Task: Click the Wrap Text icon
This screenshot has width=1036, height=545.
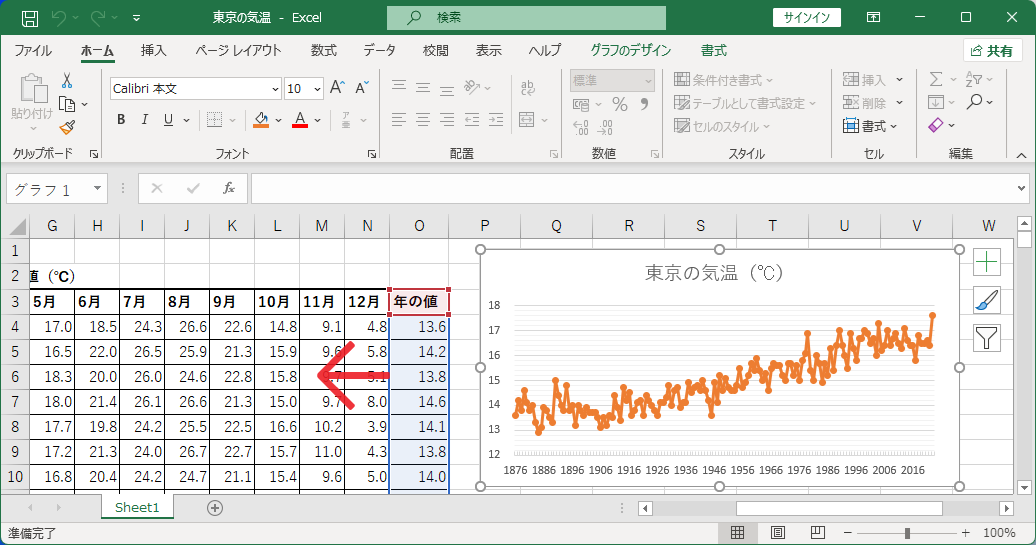Action: 528,87
